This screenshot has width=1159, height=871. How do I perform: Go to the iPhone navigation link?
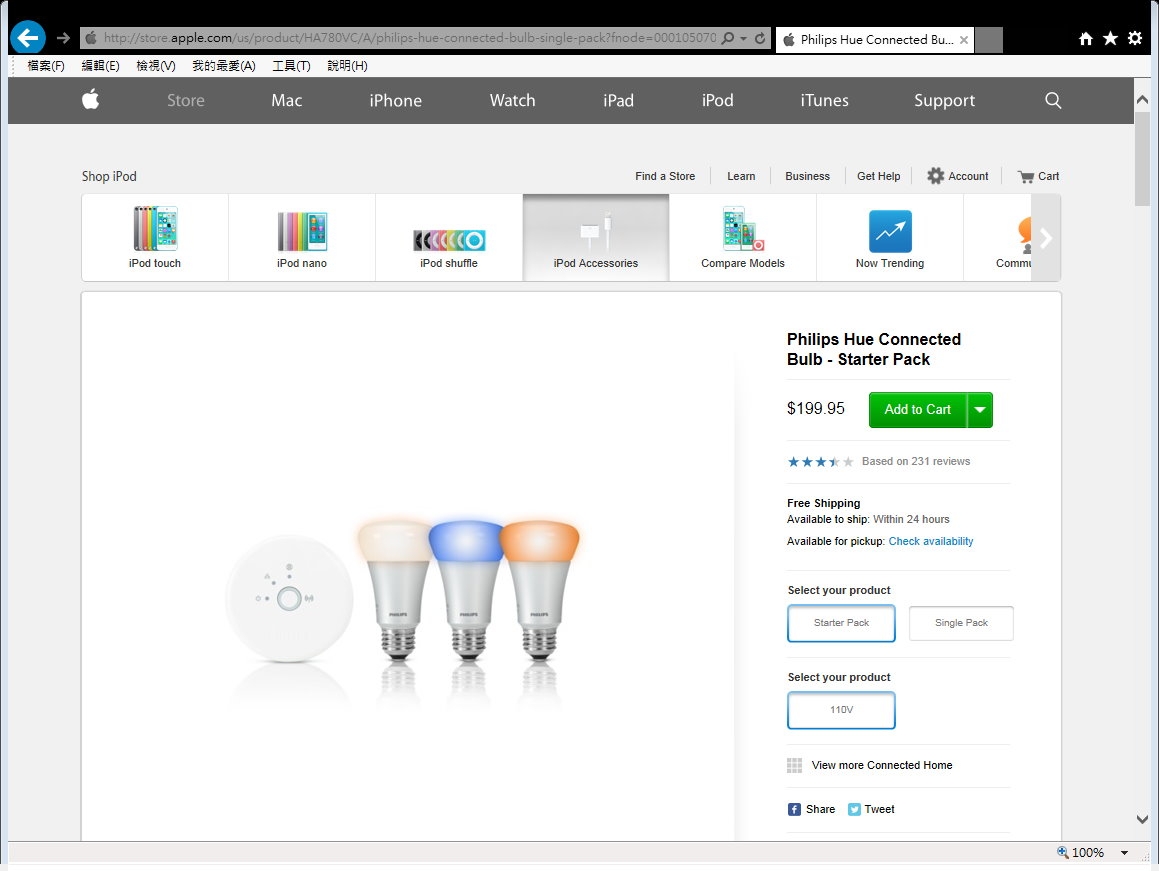(x=395, y=101)
